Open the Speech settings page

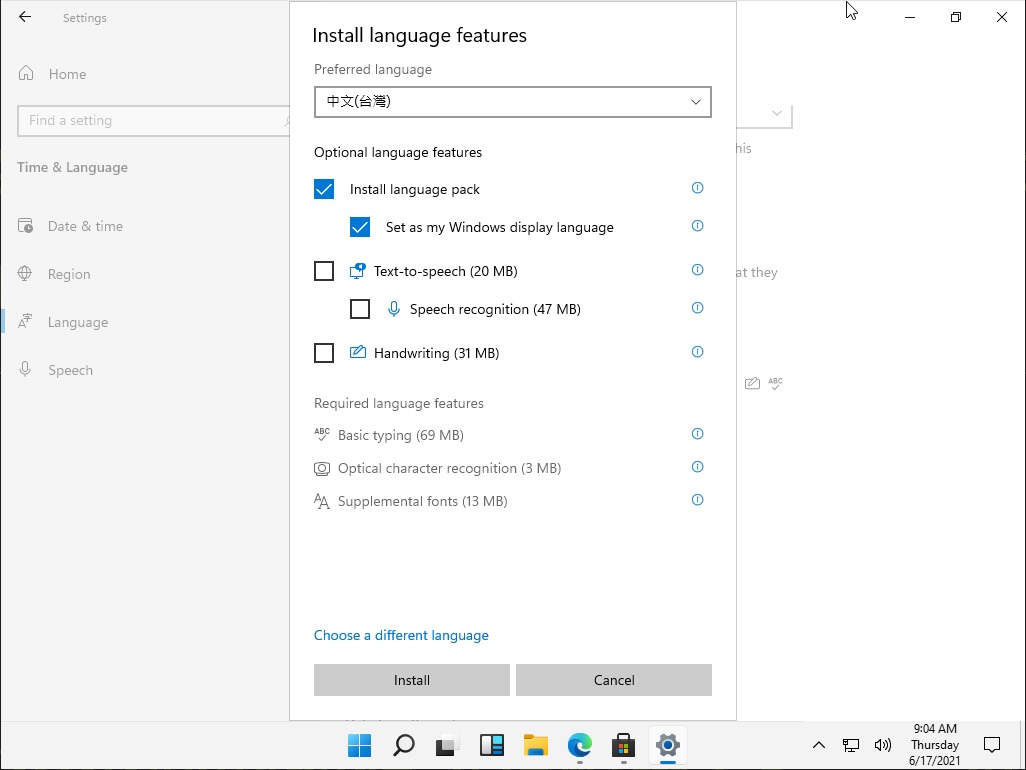pyautogui.click(x=70, y=370)
